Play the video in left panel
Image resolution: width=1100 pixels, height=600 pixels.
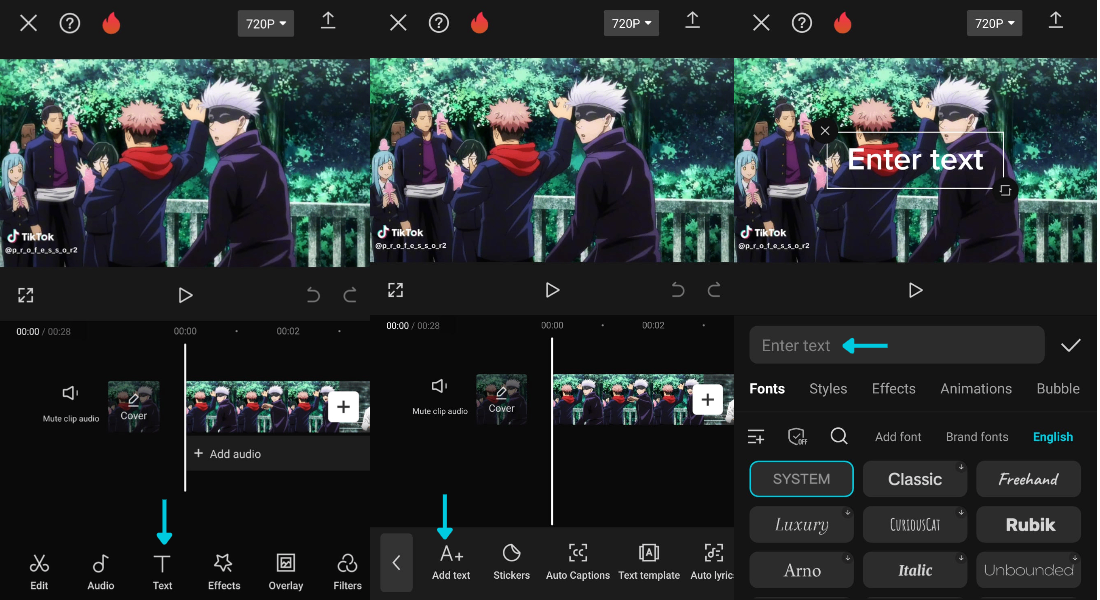[185, 295]
